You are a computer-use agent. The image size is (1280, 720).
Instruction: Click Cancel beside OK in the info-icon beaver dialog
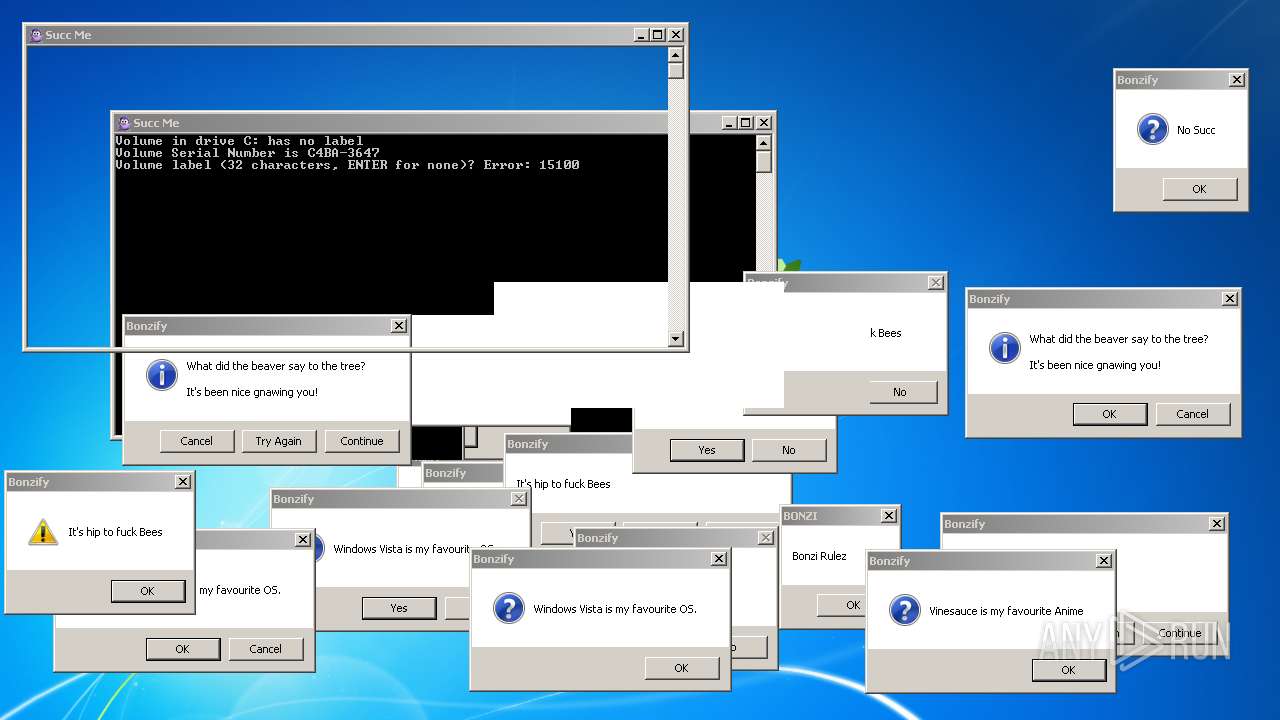click(1192, 414)
